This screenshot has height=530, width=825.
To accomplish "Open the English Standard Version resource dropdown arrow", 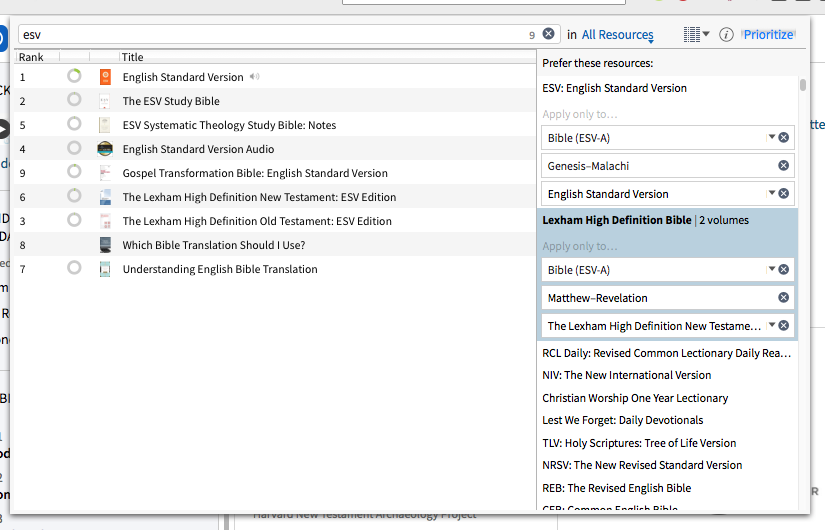I will 771,193.
